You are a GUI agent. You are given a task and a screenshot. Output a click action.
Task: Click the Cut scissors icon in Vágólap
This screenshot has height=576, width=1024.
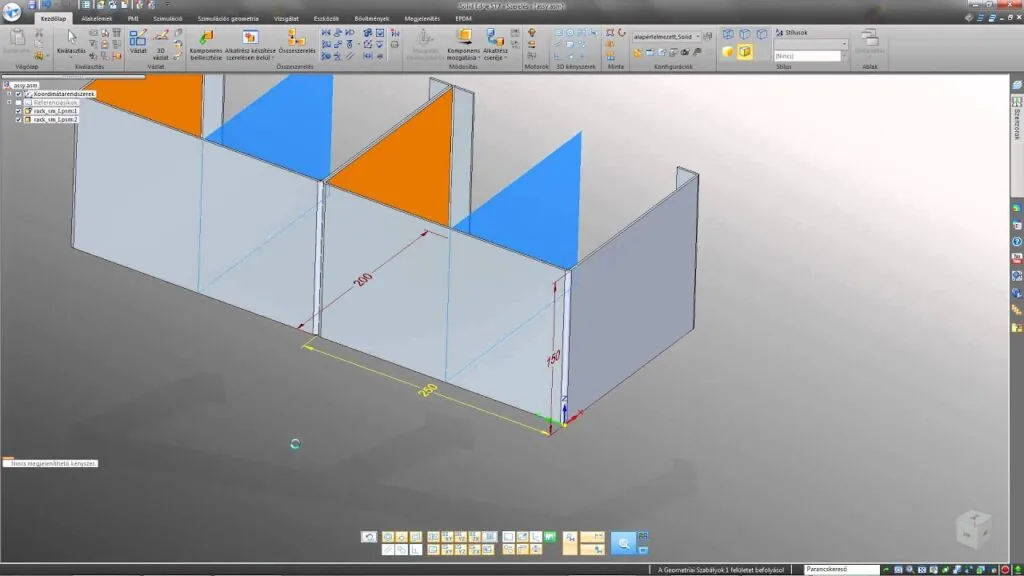39,33
